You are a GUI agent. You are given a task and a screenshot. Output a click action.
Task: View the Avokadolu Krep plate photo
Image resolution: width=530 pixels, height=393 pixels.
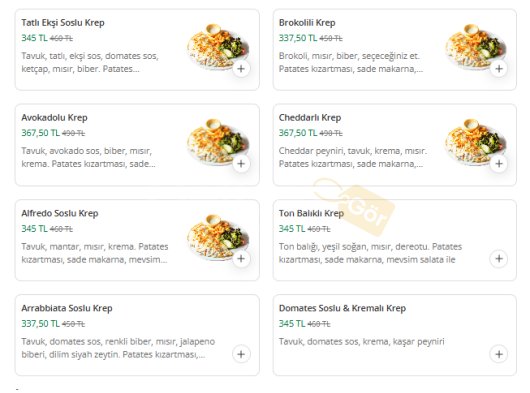point(218,141)
